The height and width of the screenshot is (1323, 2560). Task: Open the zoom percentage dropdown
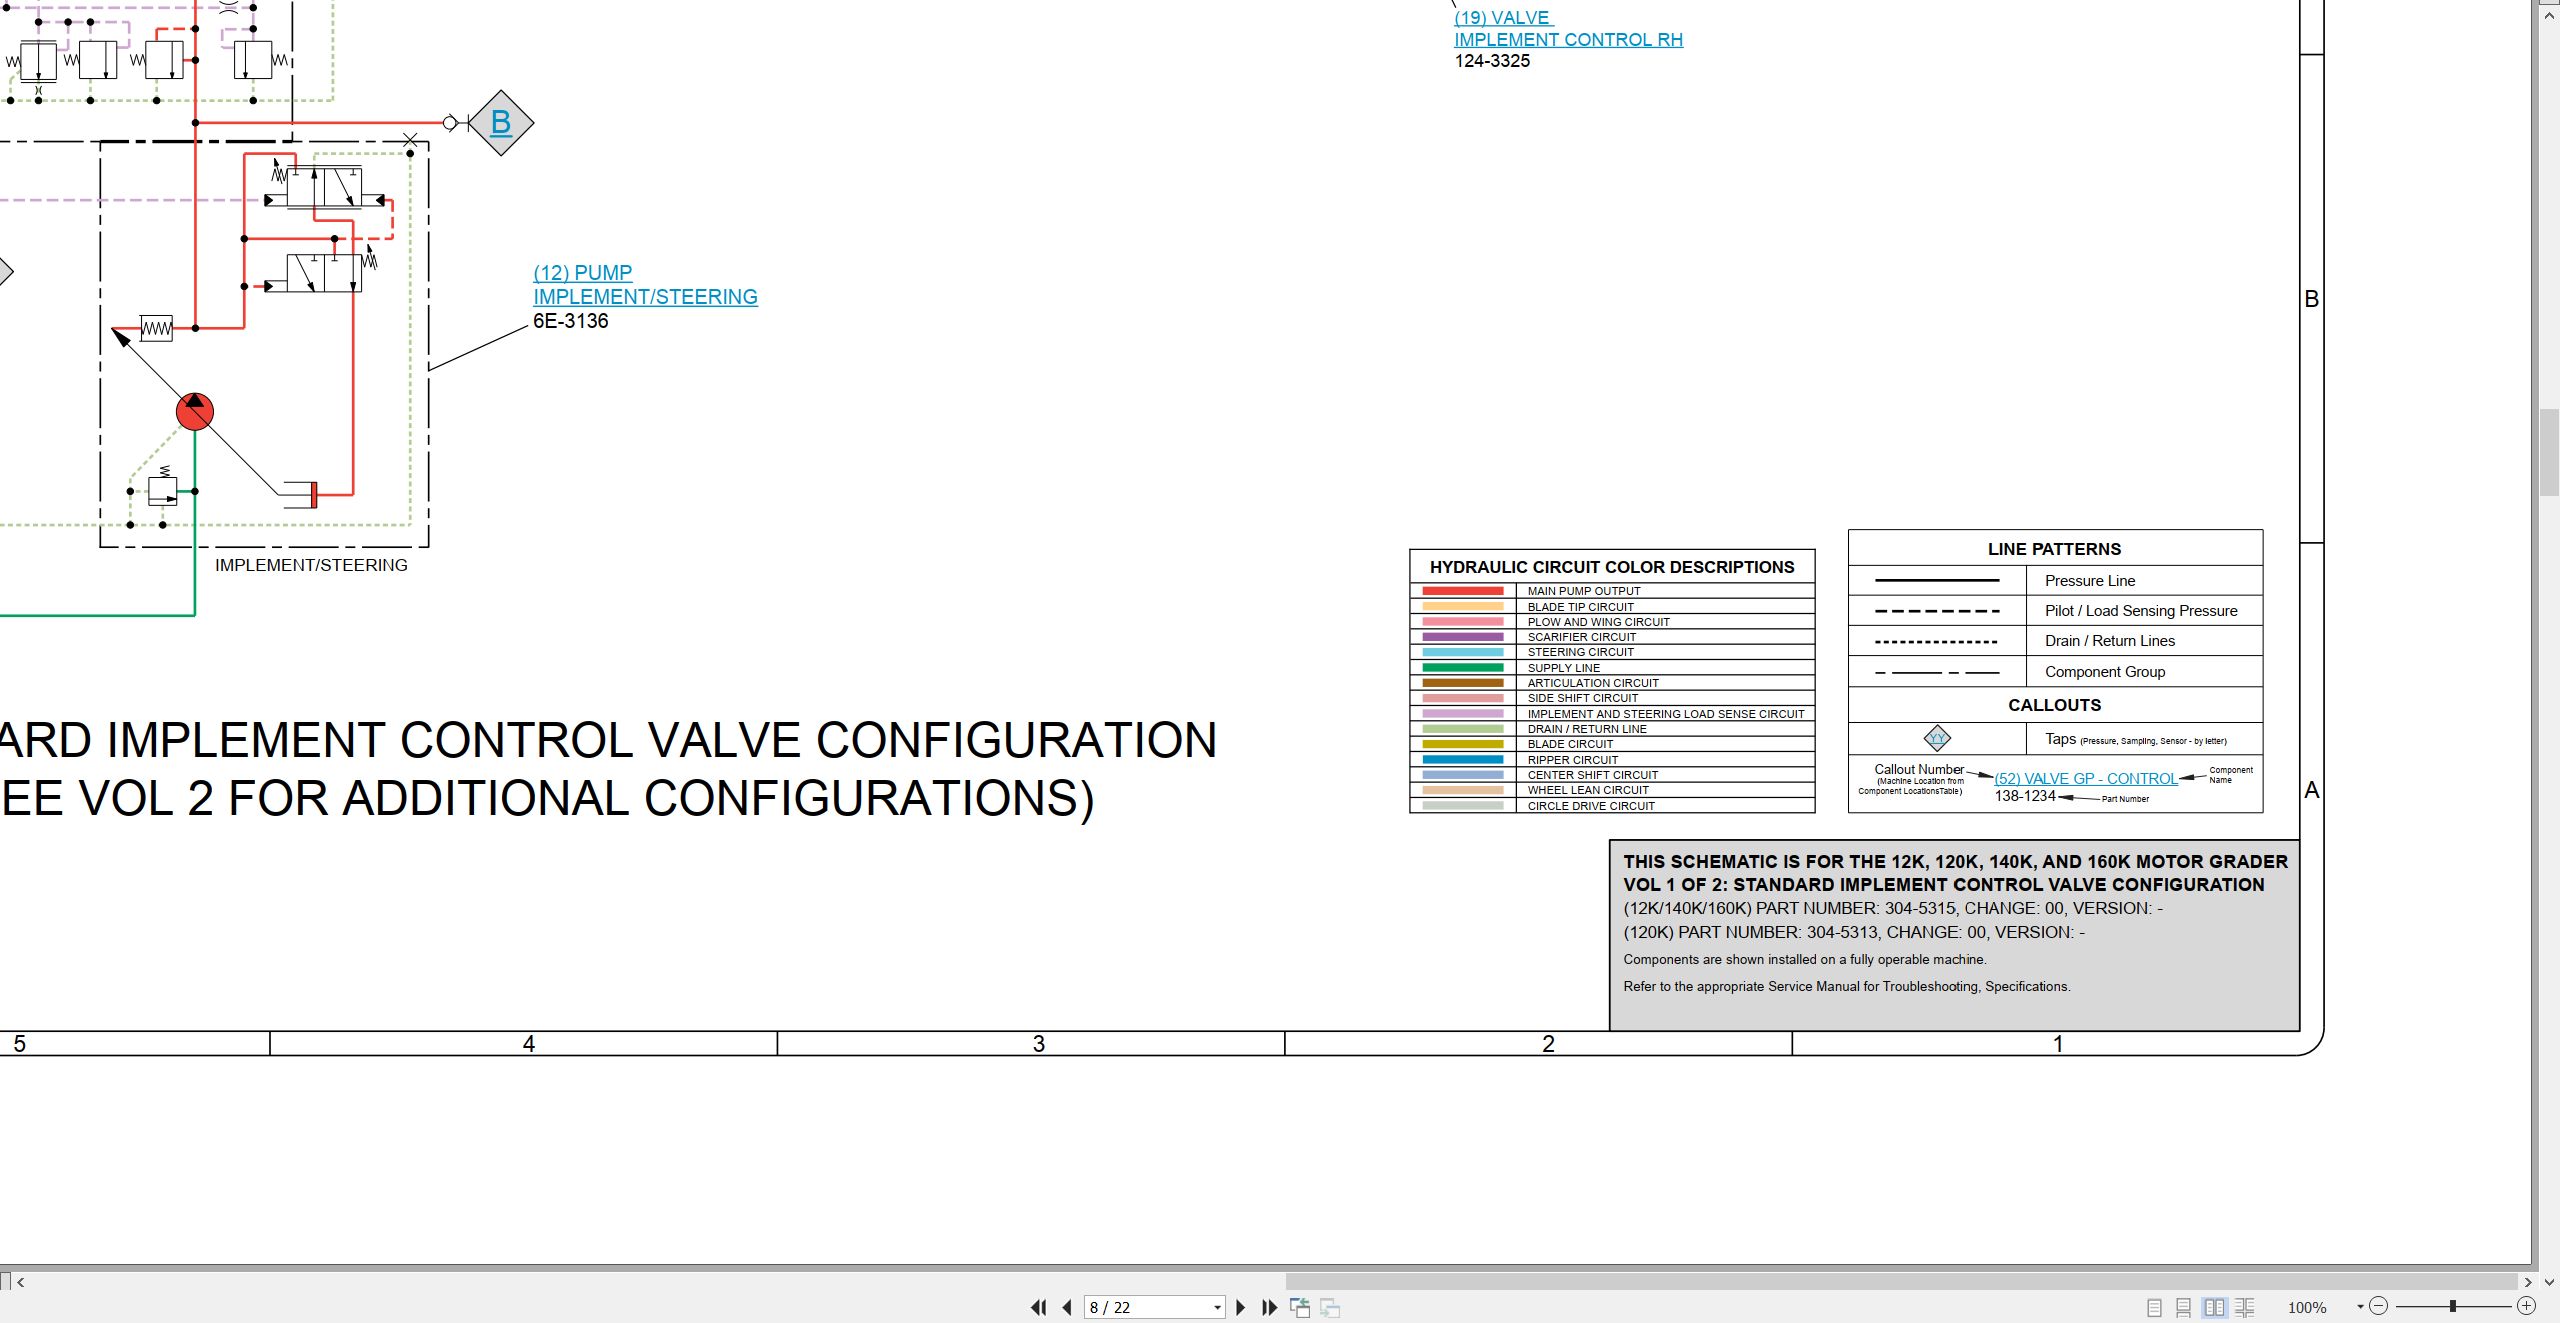tap(2360, 1307)
